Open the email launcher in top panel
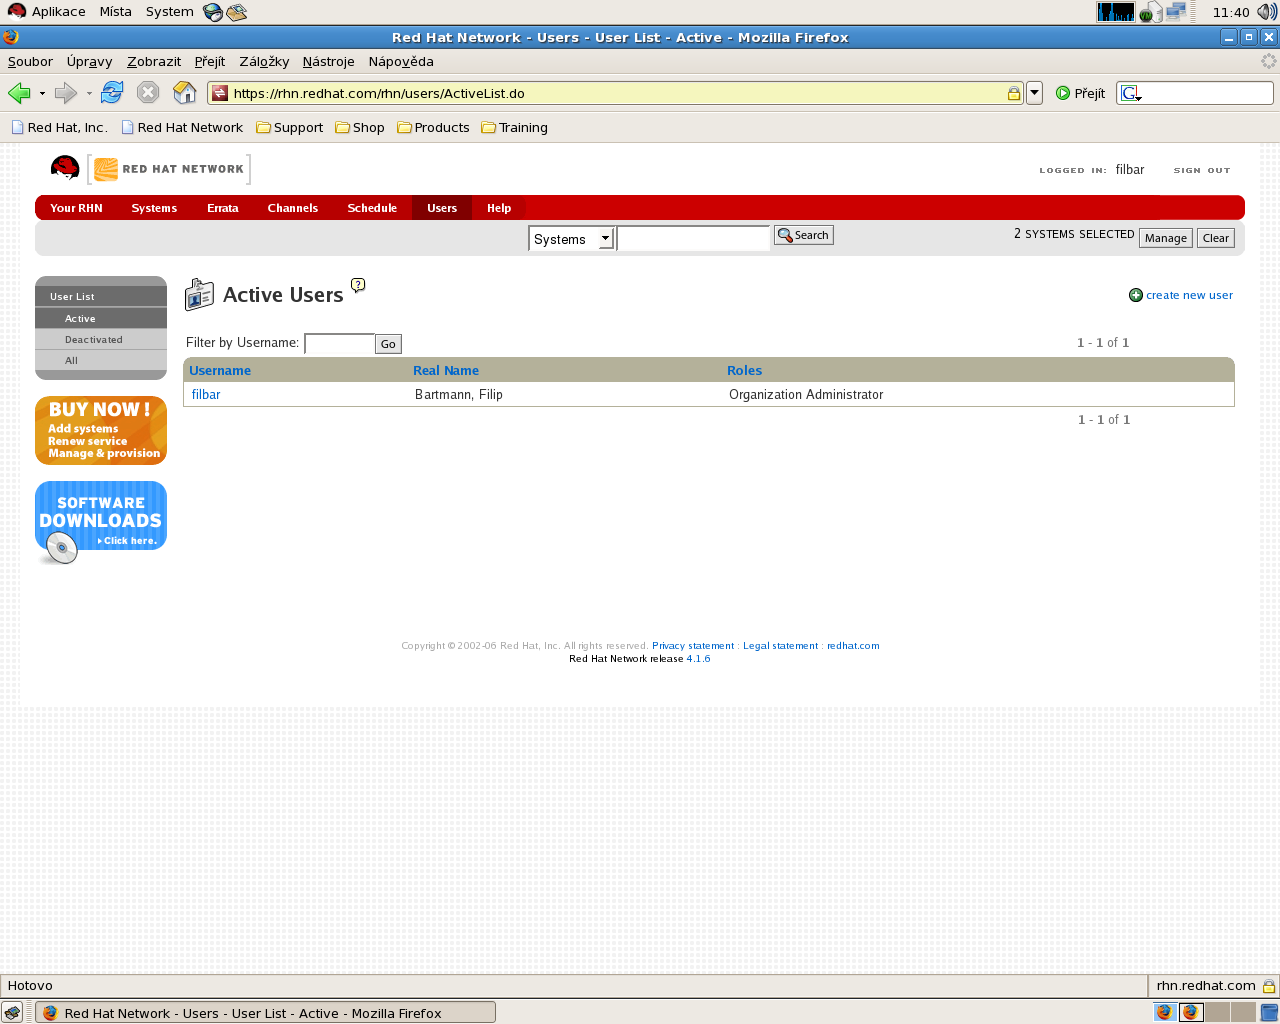1280x1024 pixels. tap(237, 12)
